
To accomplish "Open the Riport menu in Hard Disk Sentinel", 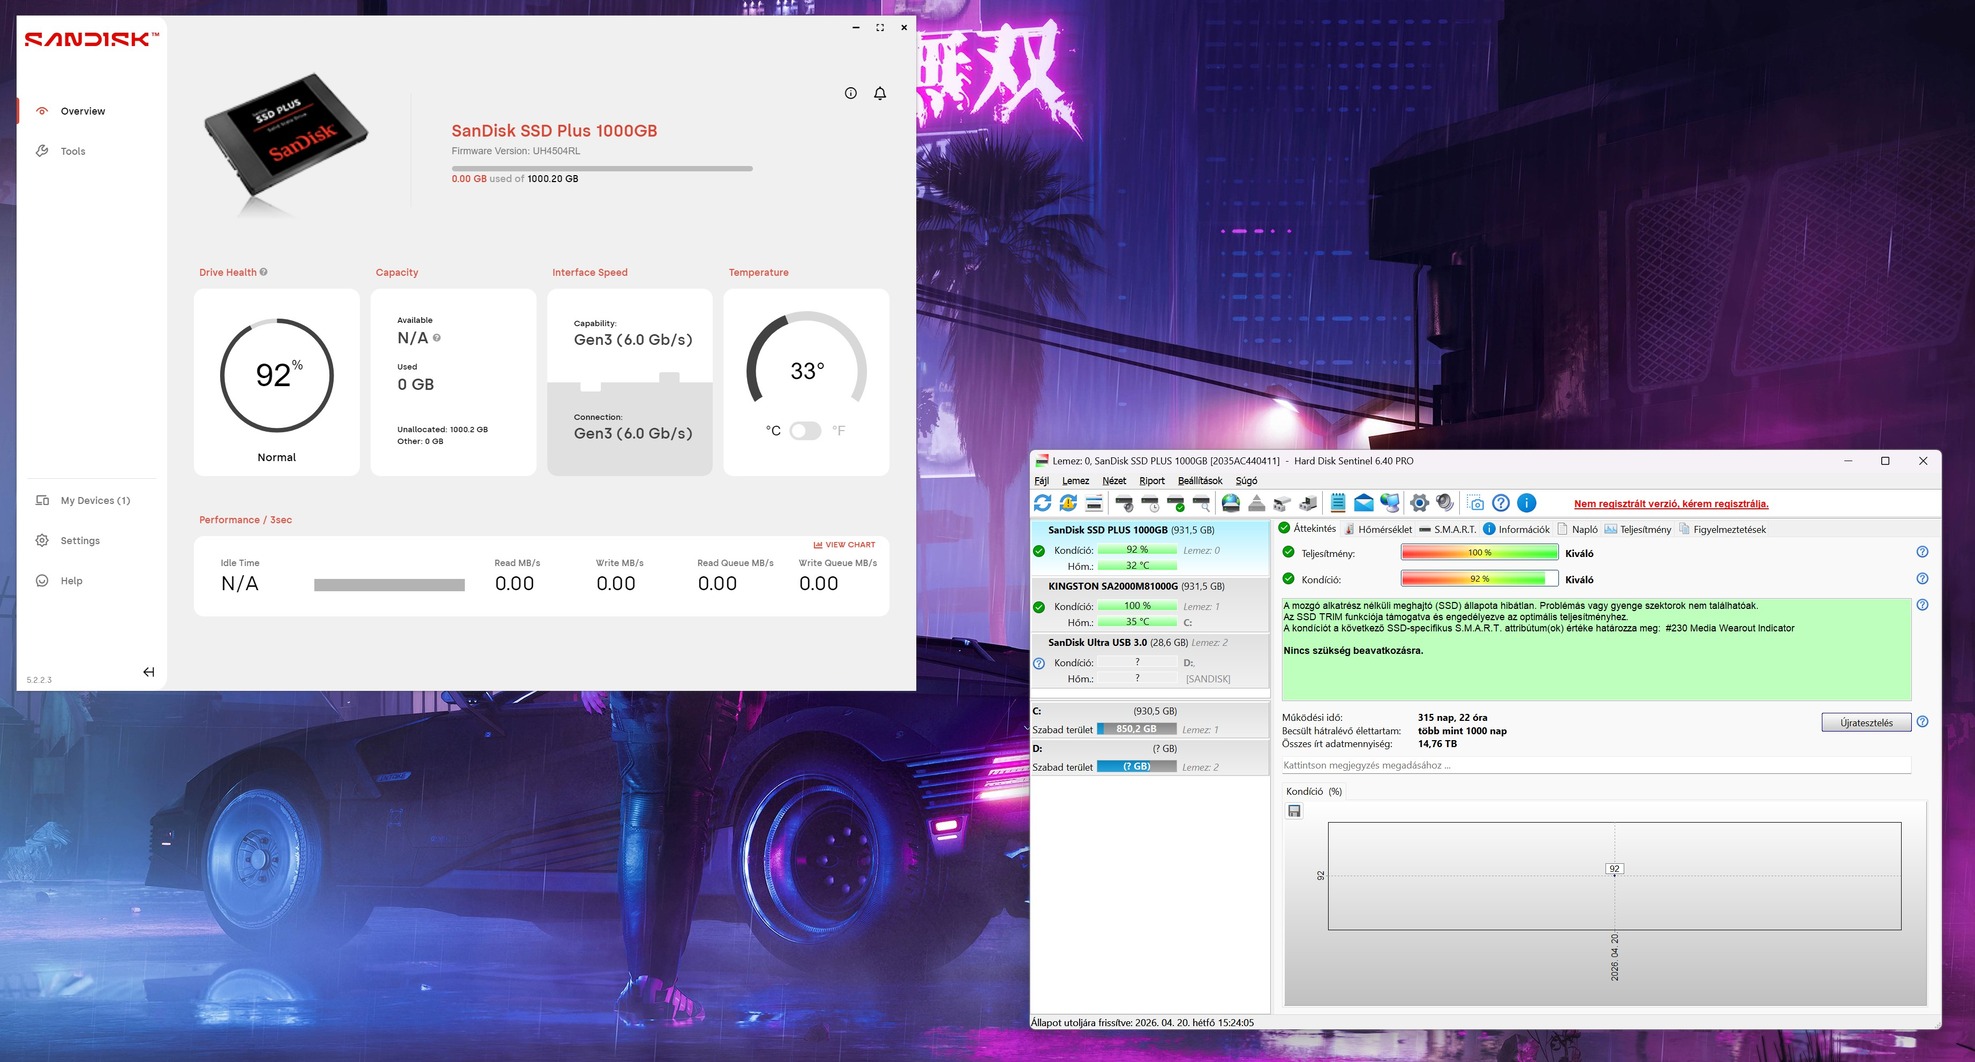I will coord(1152,481).
